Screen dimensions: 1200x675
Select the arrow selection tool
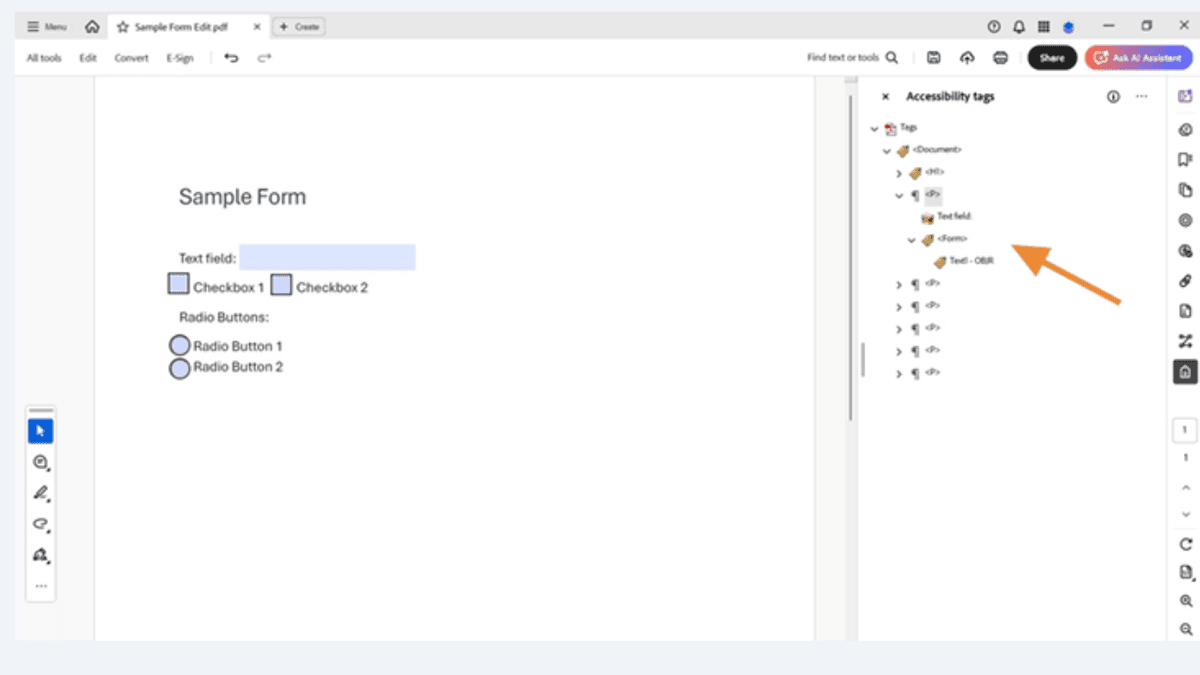click(x=40, y=430)
